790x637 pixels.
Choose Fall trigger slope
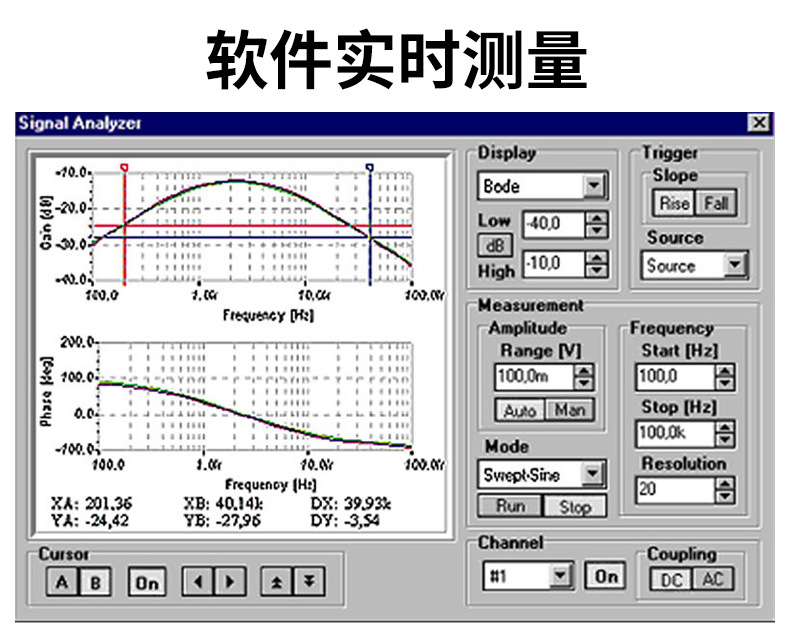point(716,203)
